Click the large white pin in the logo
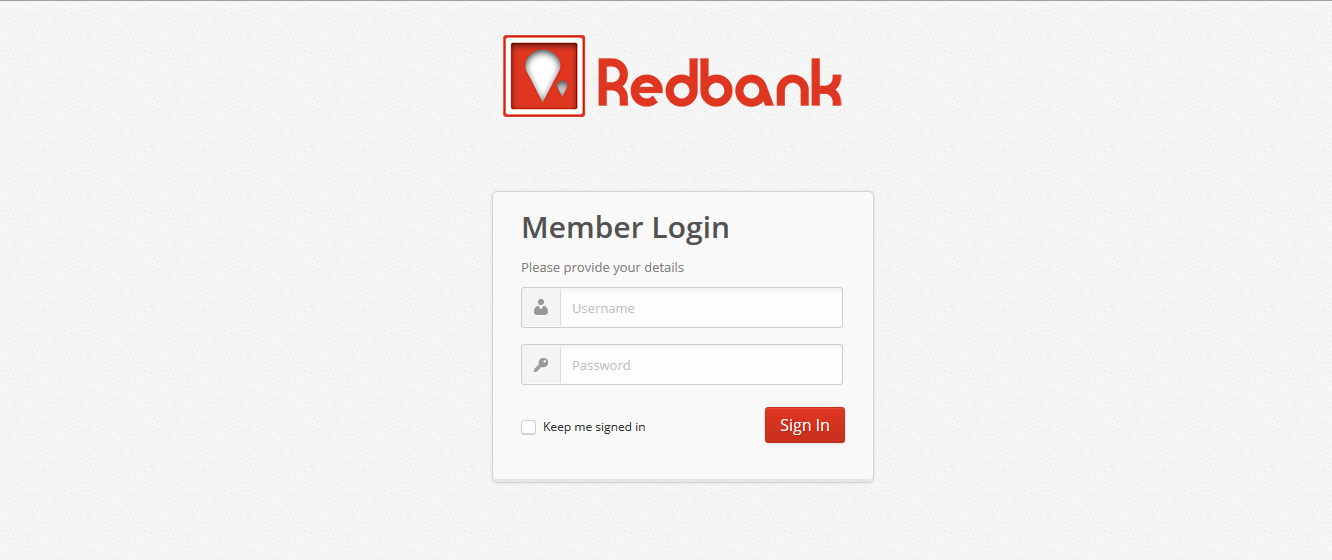The image size is (1332, 560). 541,76
